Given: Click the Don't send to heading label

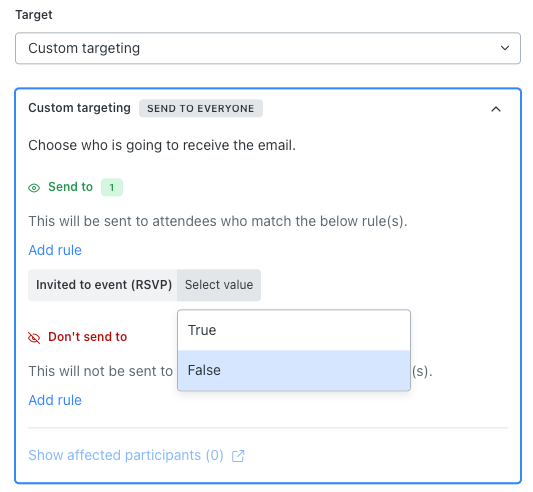Looking at the screenshot, I should 88,337.
